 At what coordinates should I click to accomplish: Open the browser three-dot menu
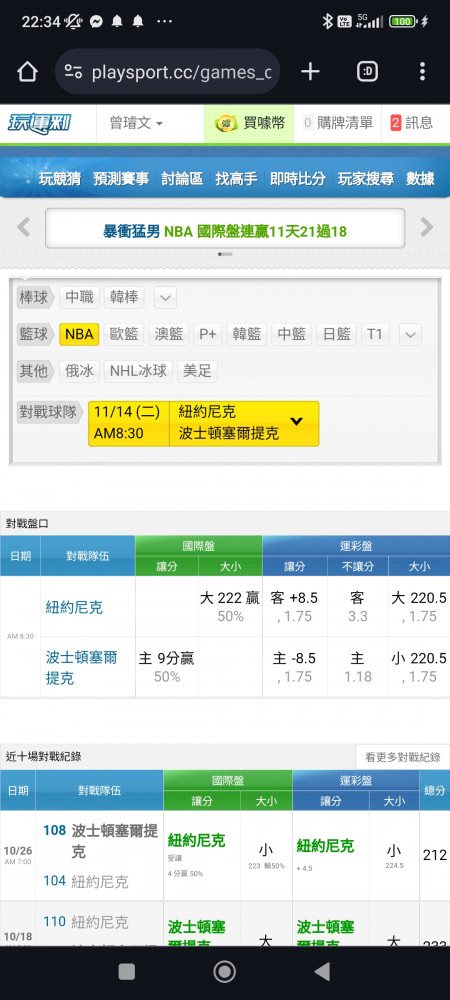pyautogui.click(x=422, y=72)
